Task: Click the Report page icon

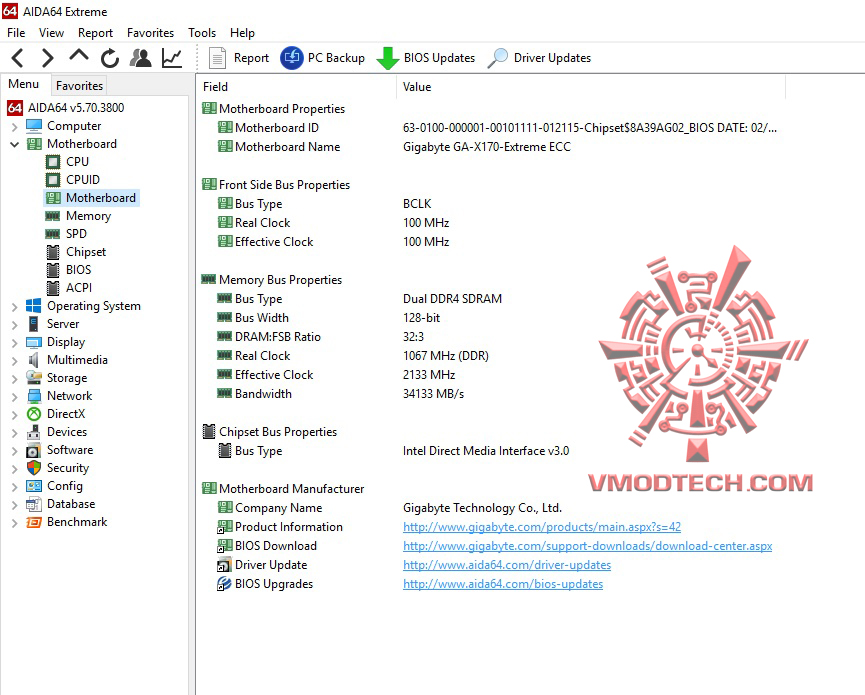Action: pyautogui.click(x=217, y=58)
